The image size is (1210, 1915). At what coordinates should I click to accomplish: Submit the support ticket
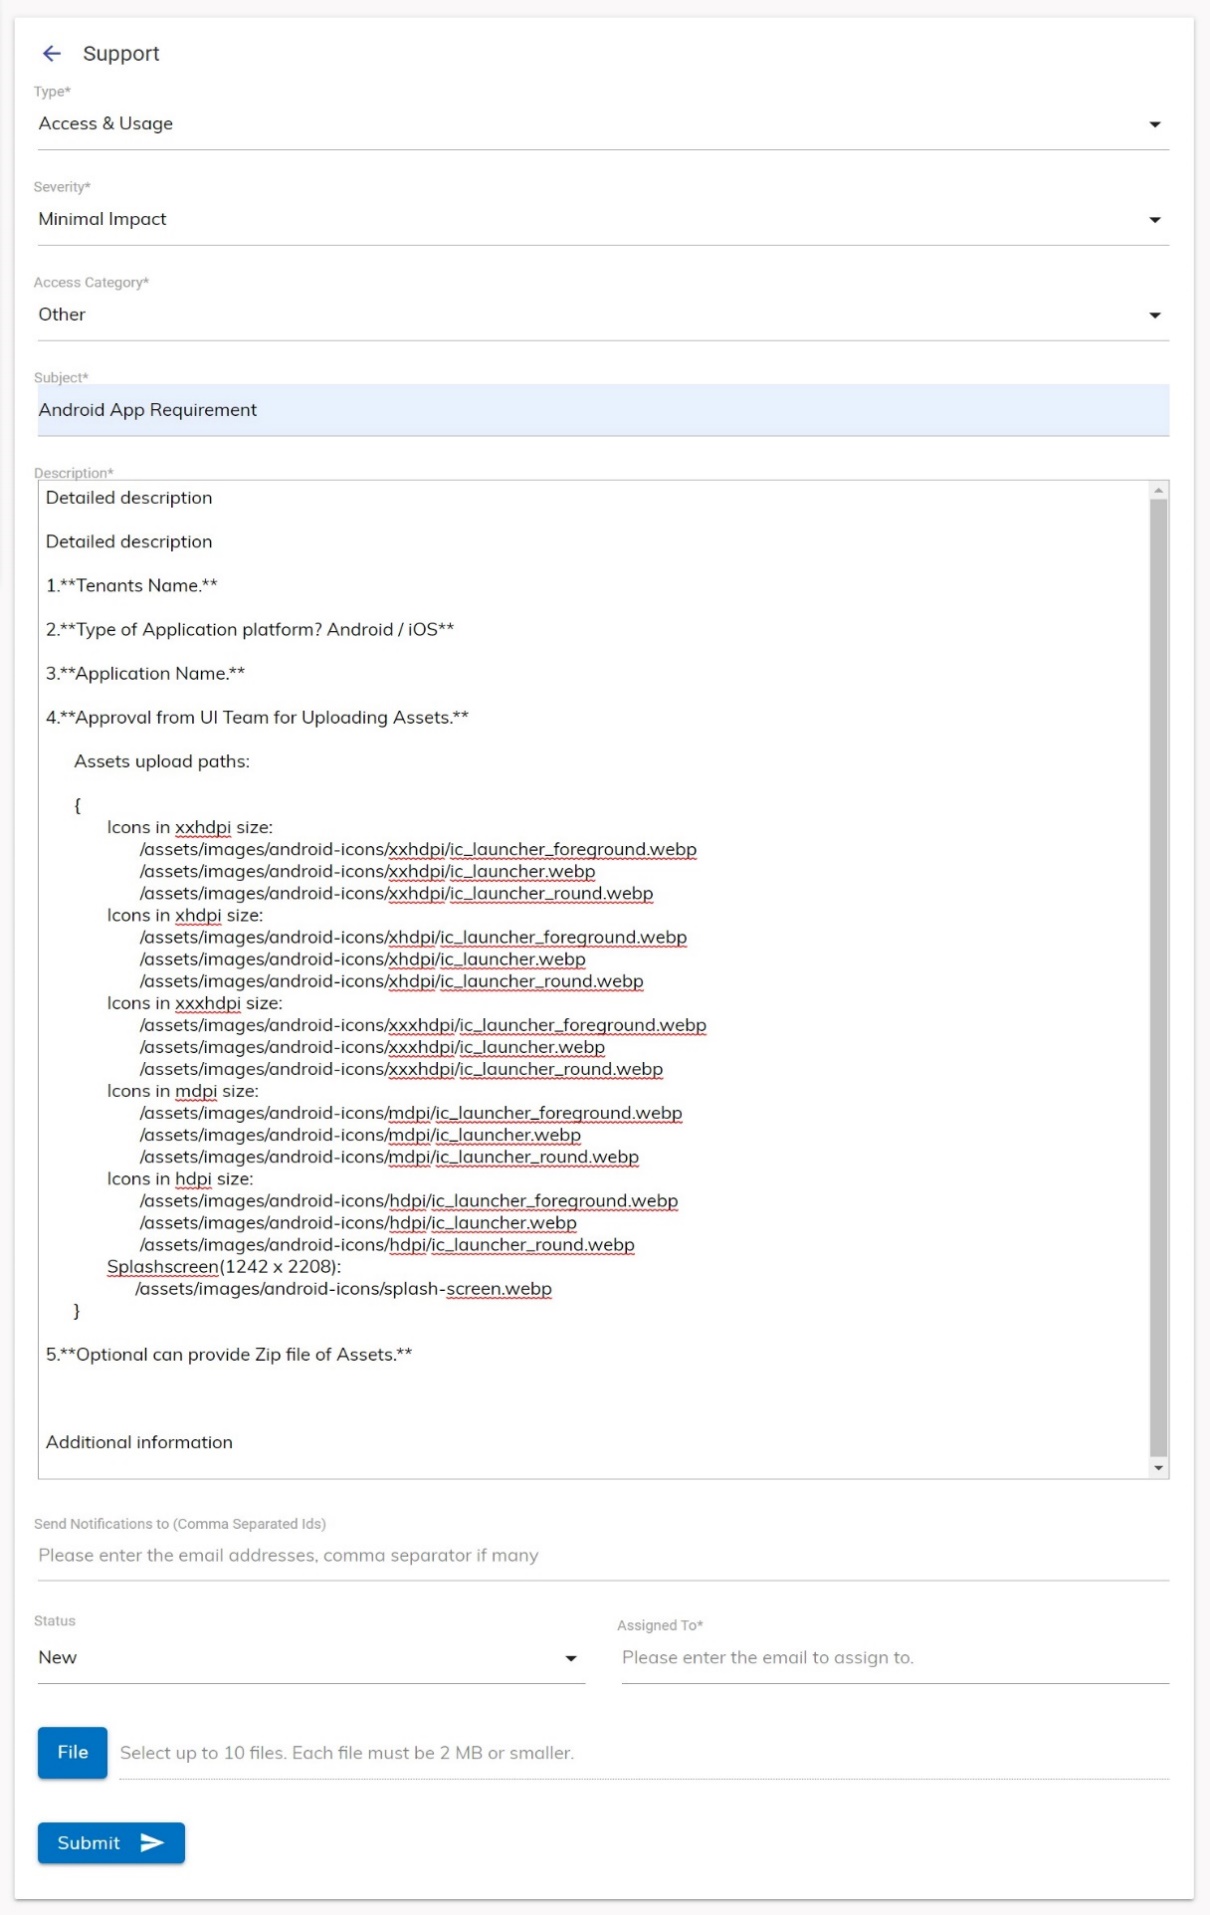111,1843
